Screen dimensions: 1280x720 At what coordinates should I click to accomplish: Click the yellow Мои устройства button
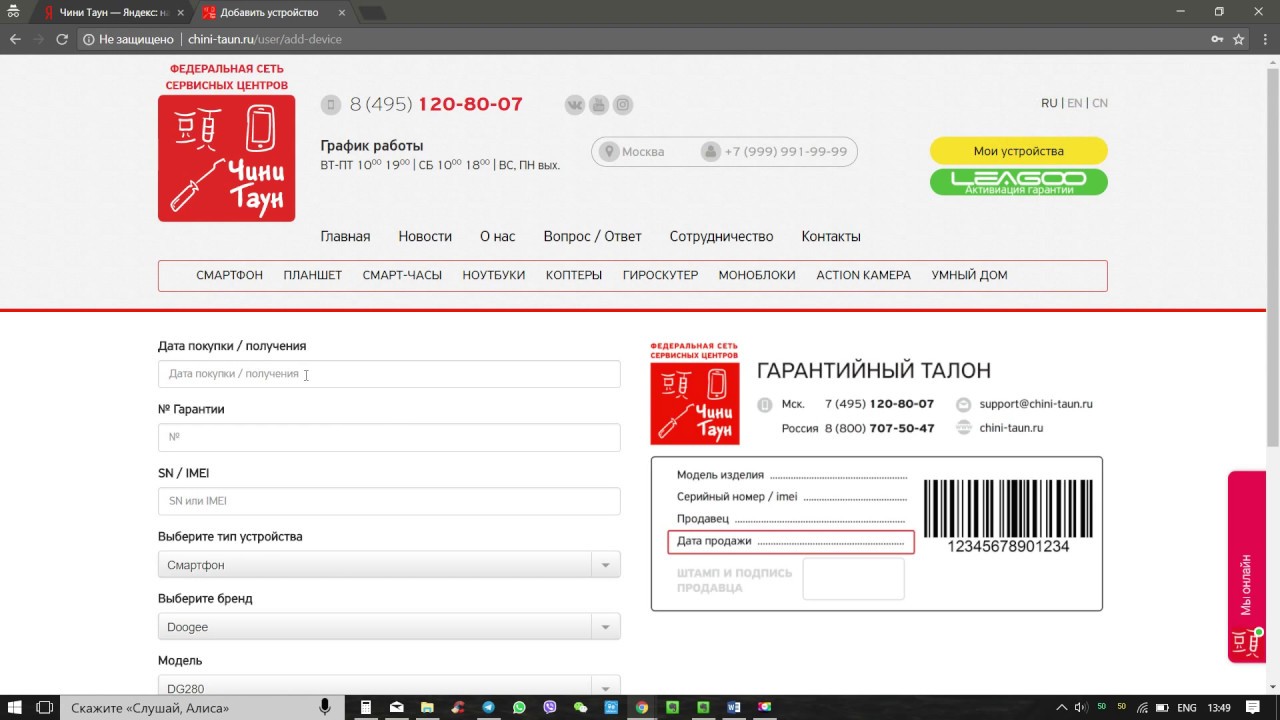[1018, 151]
